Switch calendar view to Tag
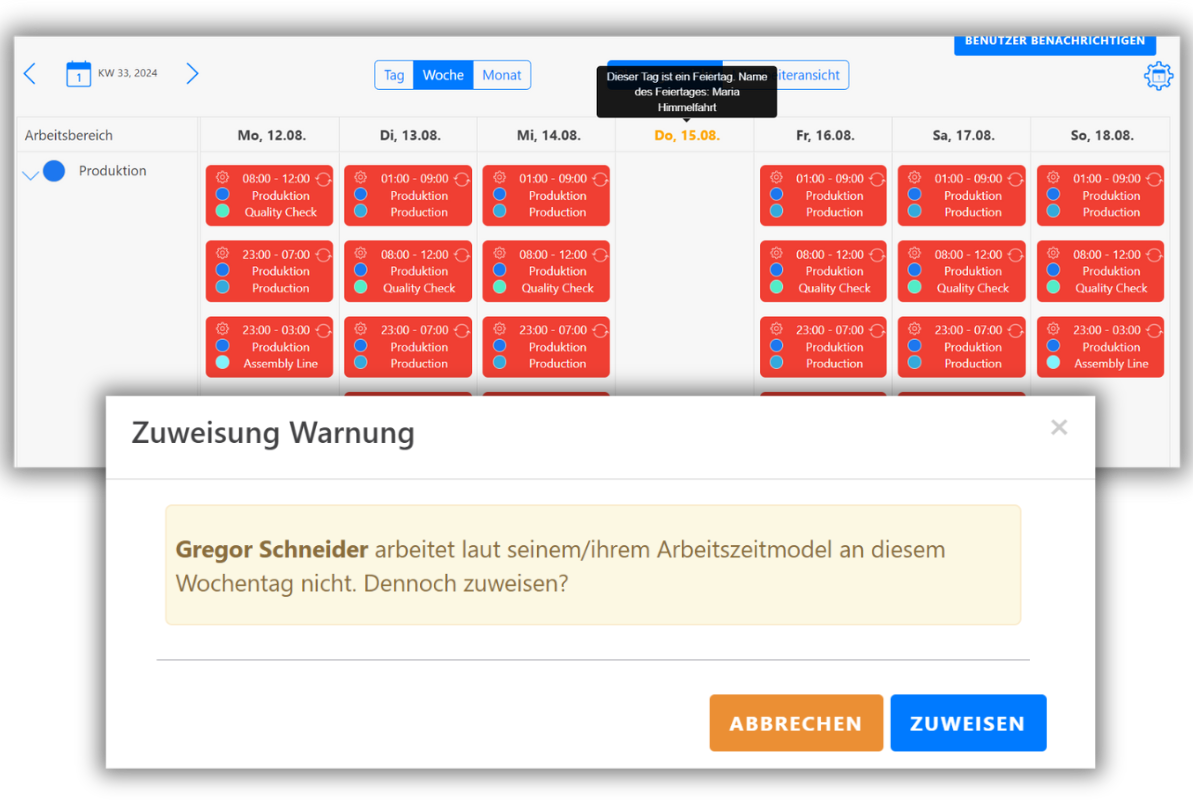Viewport: 1193px width, 805px height. [x=393, y=74]
